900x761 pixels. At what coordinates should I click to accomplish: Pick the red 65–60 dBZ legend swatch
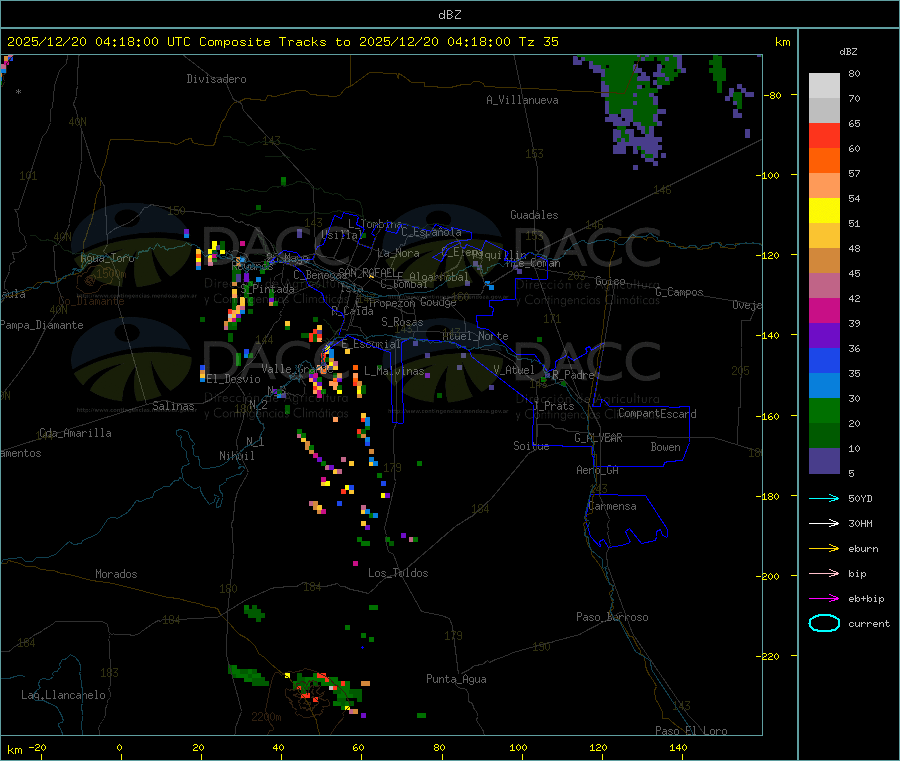[824, 136]
